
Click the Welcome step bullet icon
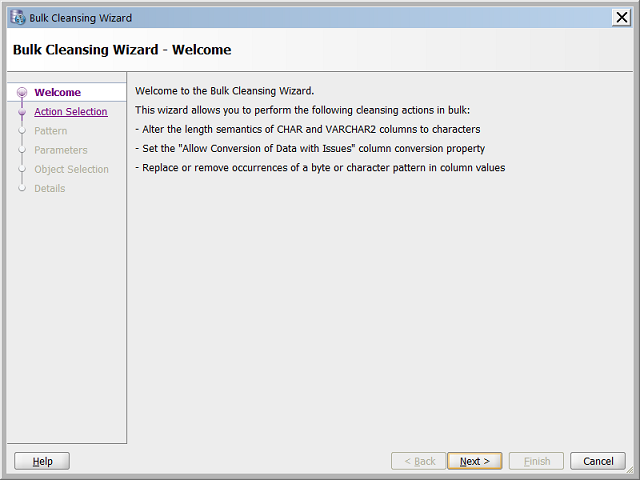(x=22, y=93)
